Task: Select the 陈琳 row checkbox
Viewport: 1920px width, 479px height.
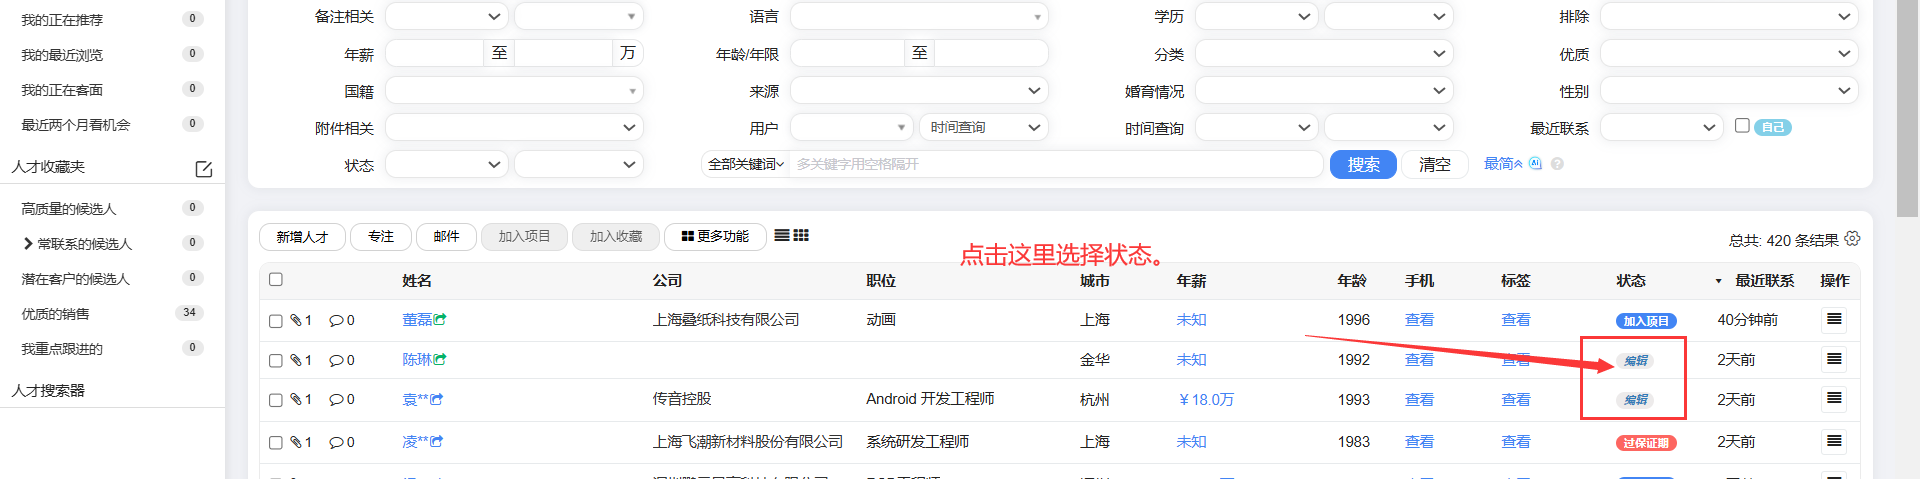Action: [276, 360]
